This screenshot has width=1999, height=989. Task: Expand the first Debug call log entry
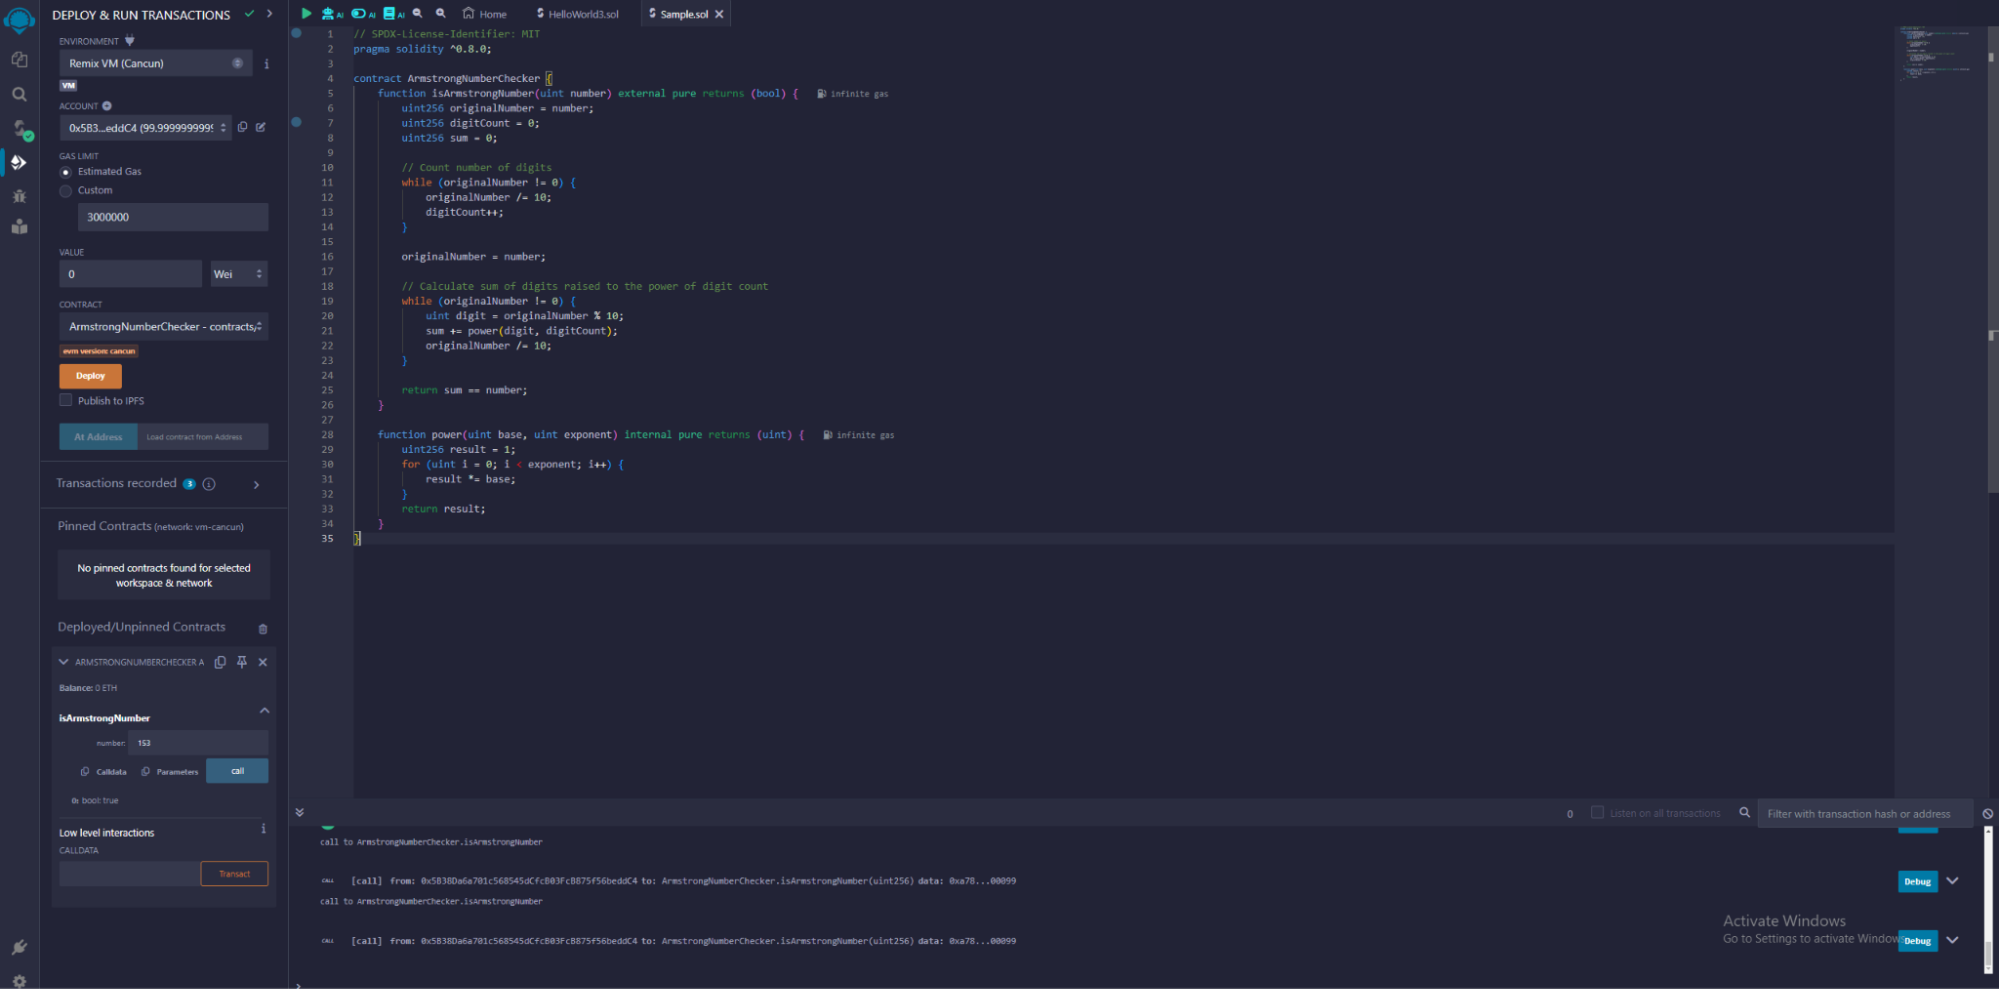pos(1953,881)
